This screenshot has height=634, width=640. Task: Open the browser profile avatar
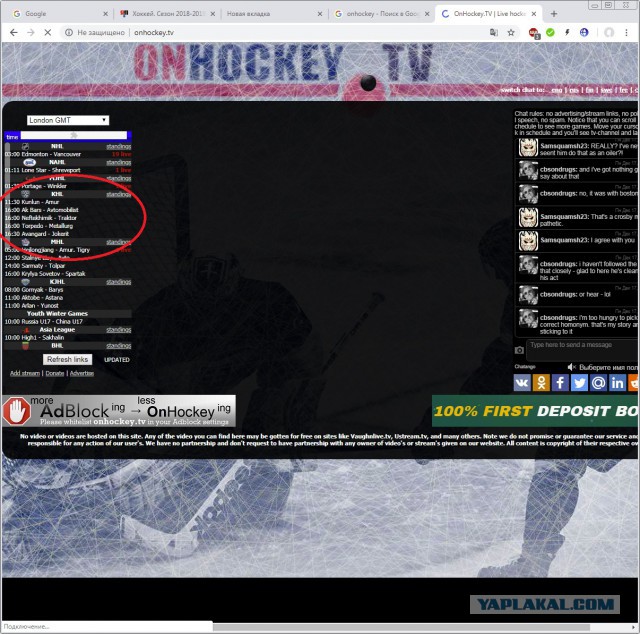609,32
